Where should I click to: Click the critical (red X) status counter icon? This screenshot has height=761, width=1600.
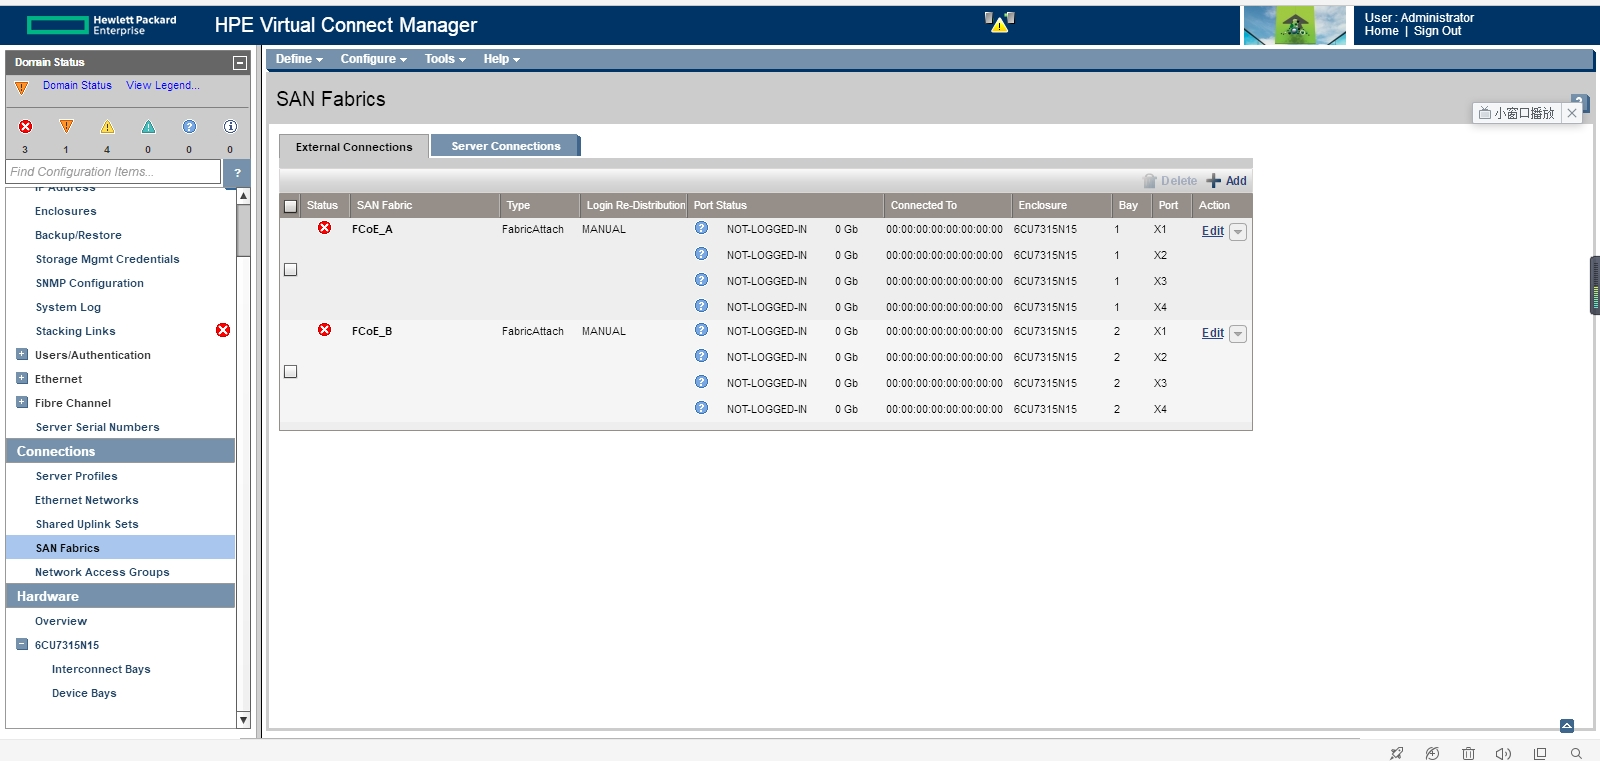point(26,127)
